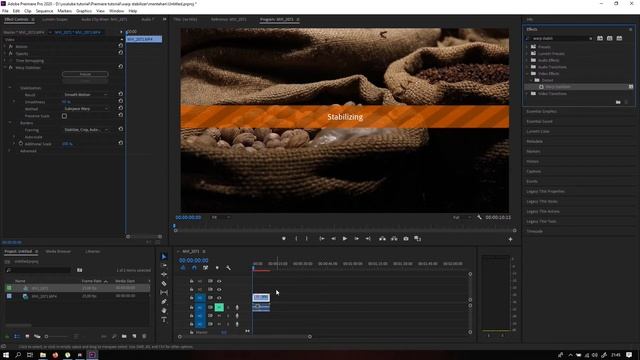Filter effects by Accelerated Effects icon
The image size is (640, 360).
pyautogui.click(x=600, y=38)
